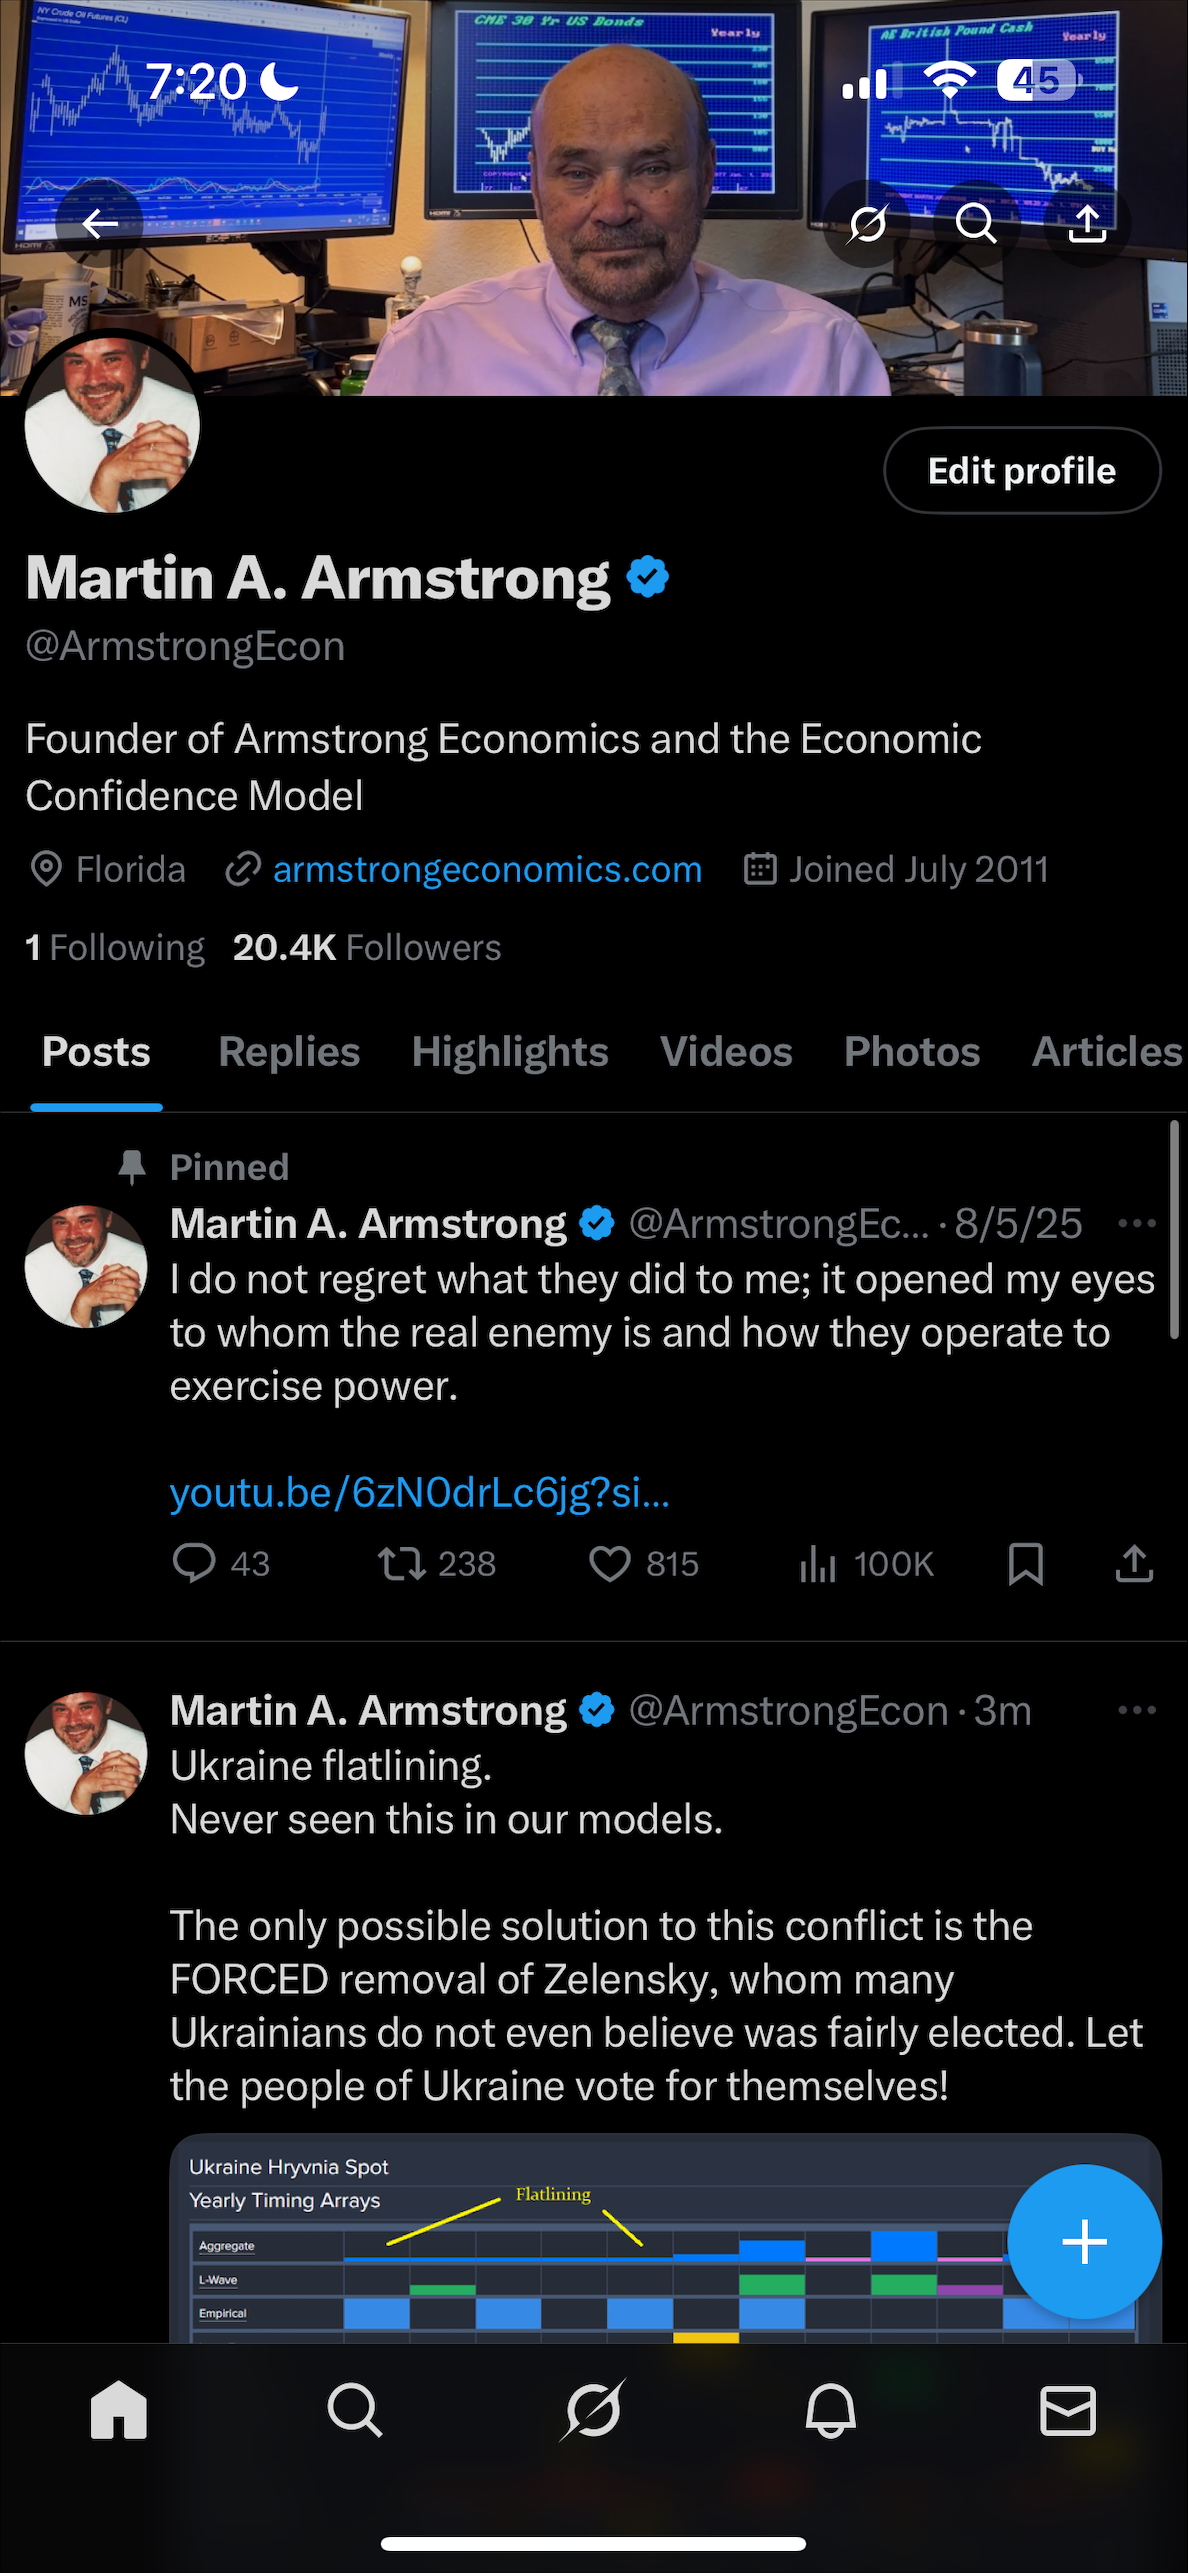Open Messages envelope in bottom bar
Image resolution: width=1188 pixels, height=2573 pixels.
pos(1068,2410)
